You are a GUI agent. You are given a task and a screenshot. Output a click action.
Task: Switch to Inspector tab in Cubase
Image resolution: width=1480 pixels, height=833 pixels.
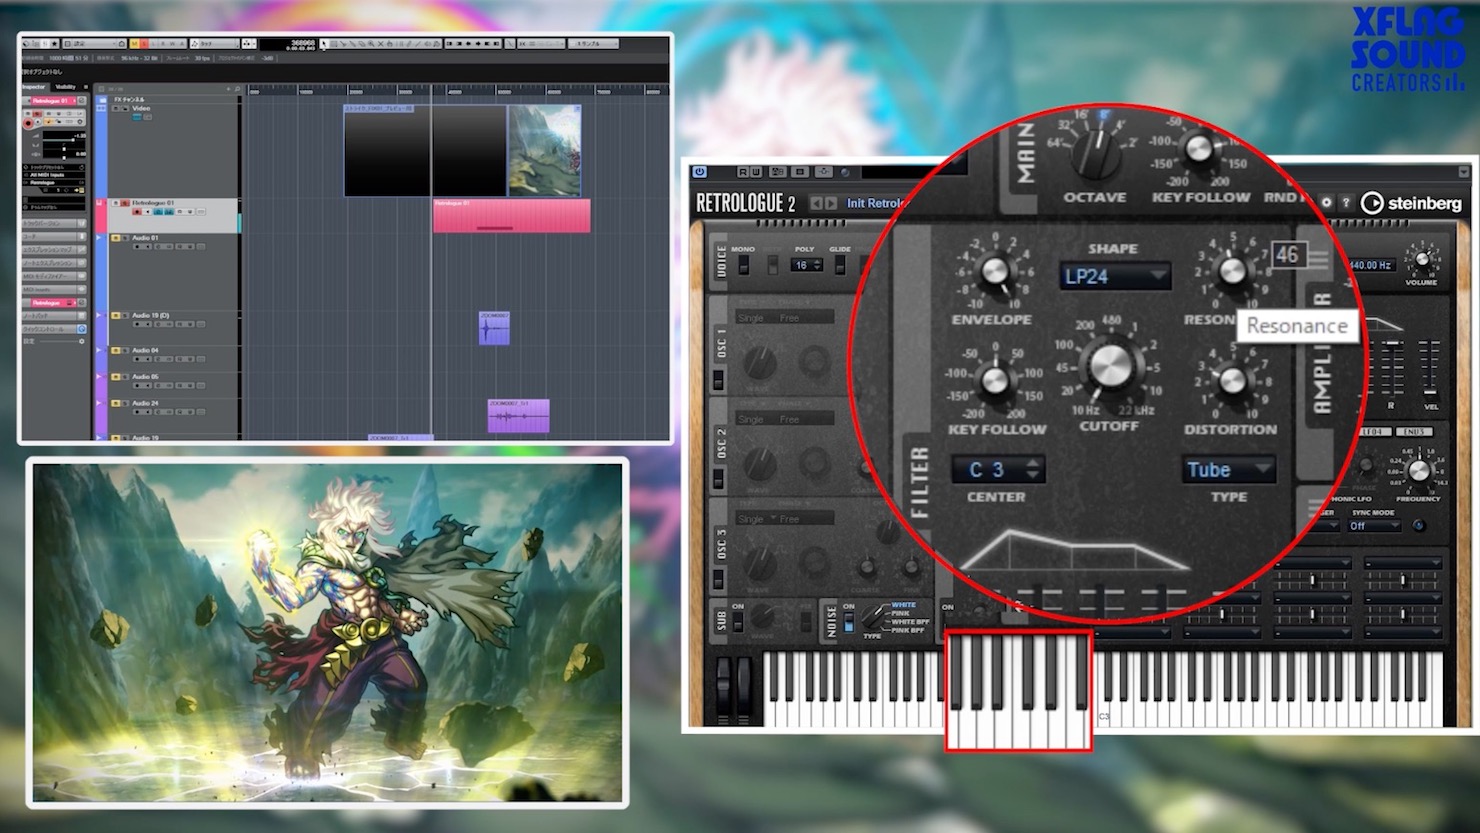coord(34,87)
